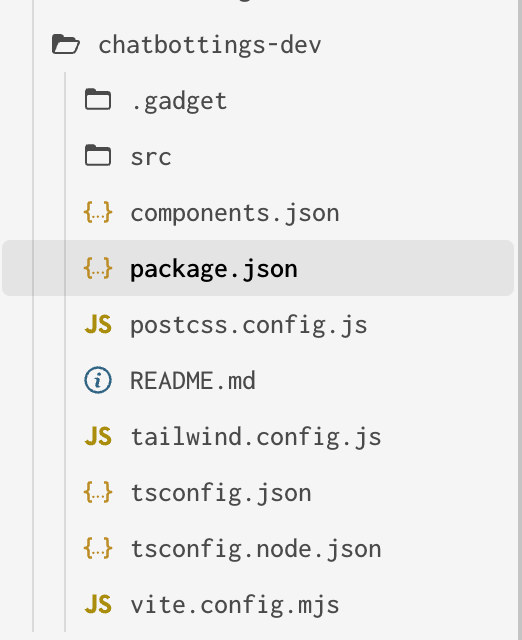Image resolution: width=522 pixels, height=640 pixels.
Task: Click the JS icon beside tailwind.config.js
Action: point(98,436)
